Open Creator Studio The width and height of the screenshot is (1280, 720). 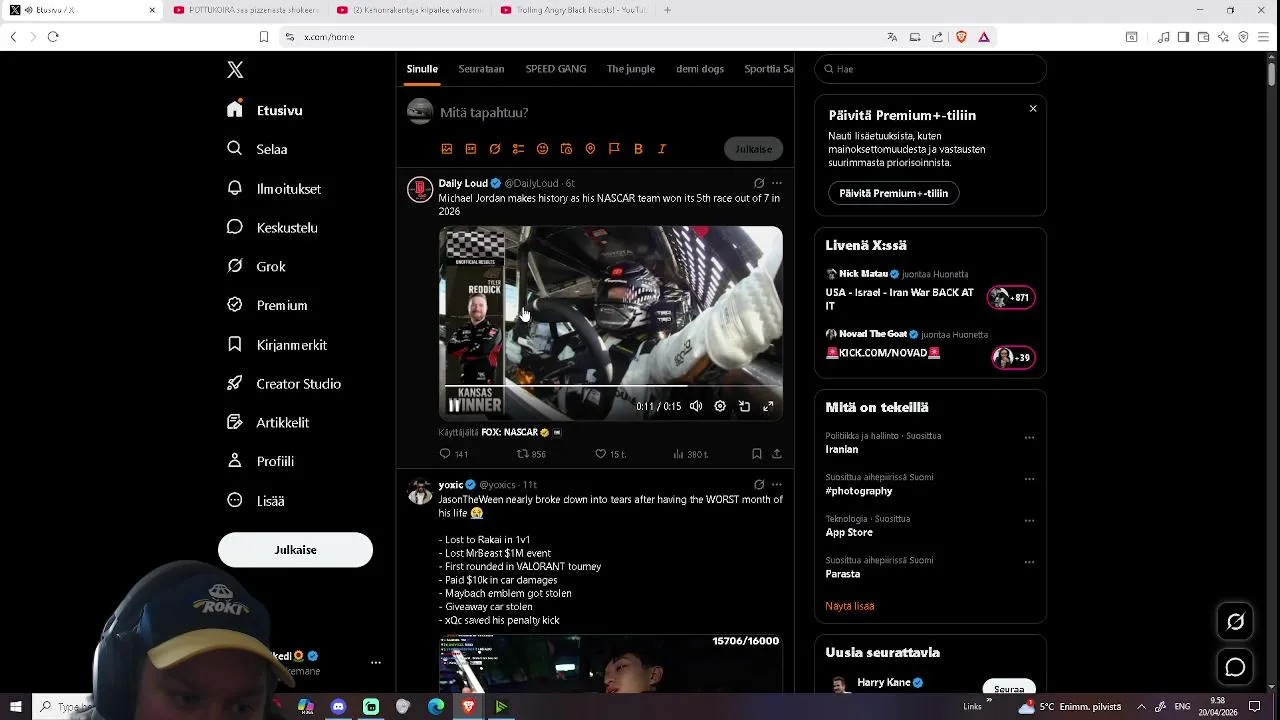tap(284, 383)
